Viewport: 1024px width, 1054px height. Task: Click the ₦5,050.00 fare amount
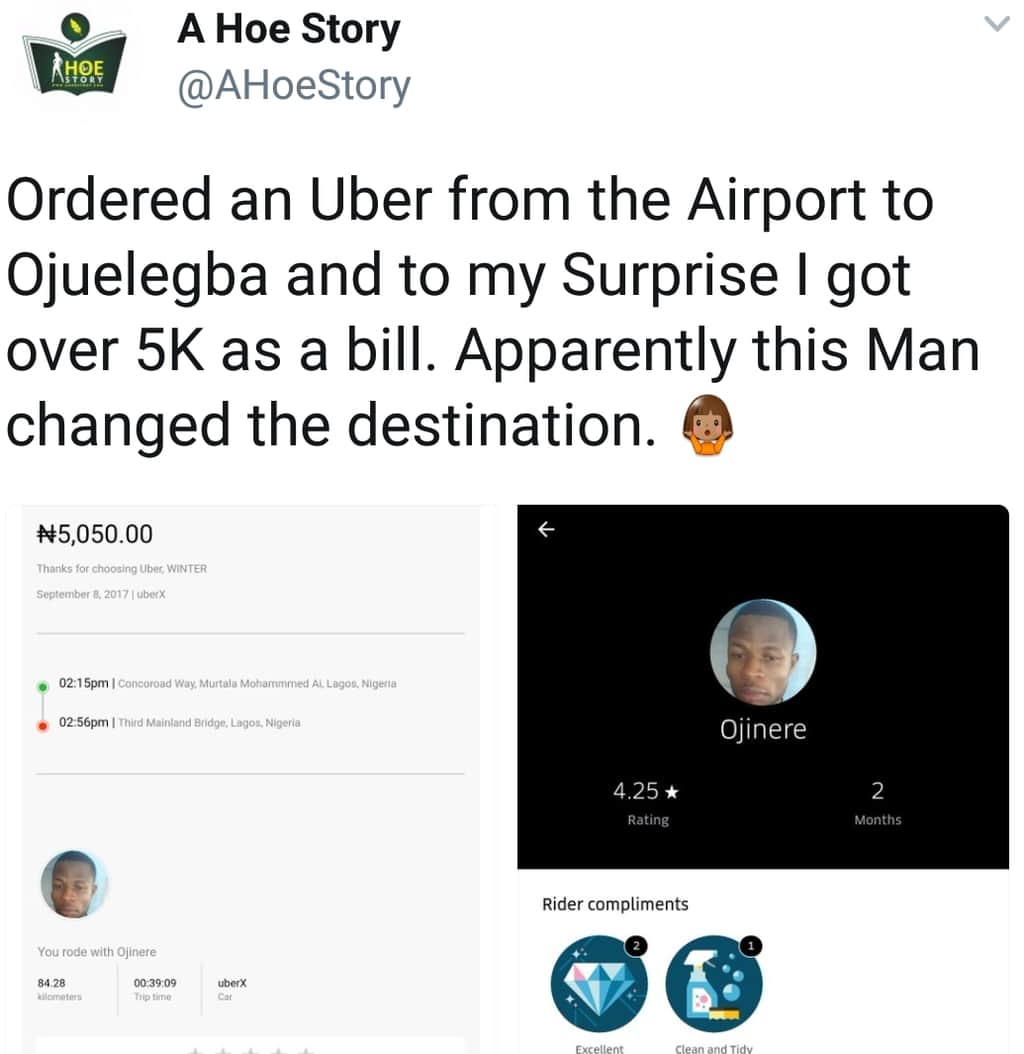[95, 534]
